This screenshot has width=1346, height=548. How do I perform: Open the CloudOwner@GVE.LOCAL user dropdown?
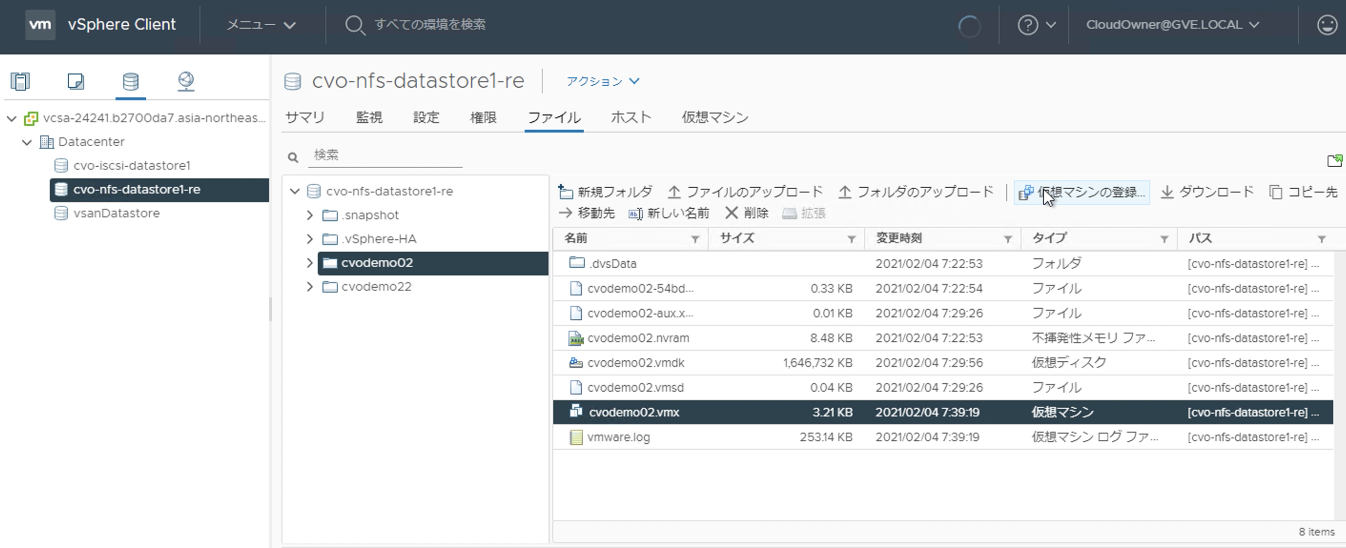(x=1172, y=25)
